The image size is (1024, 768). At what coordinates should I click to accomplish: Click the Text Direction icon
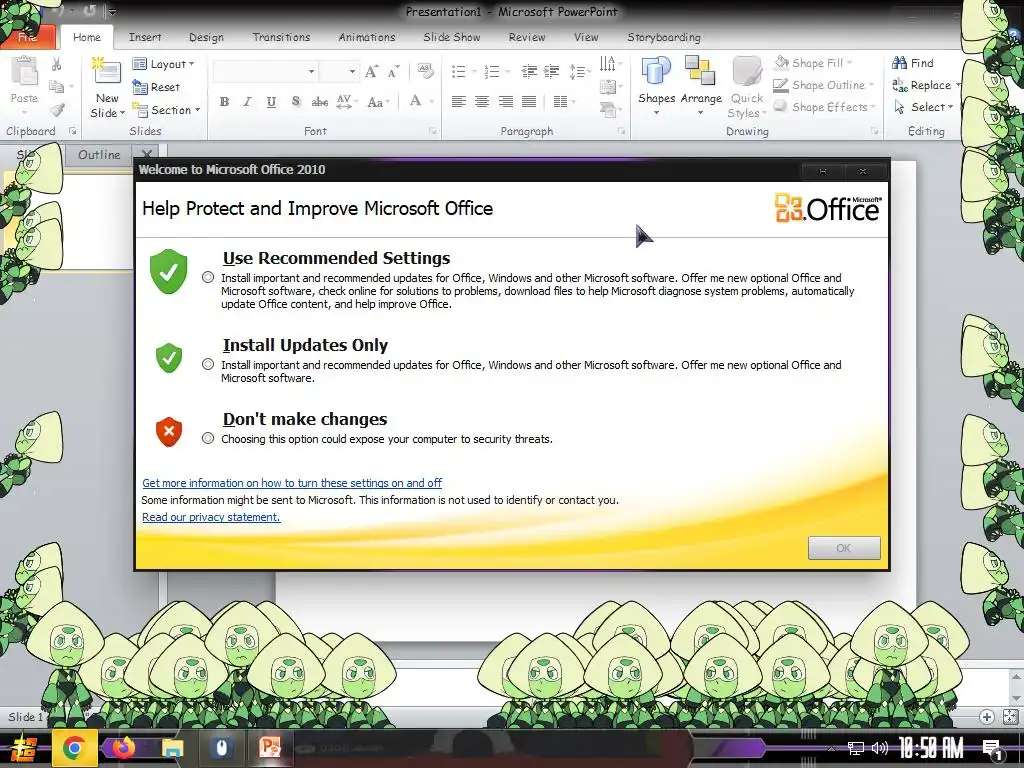[x=609, y=63]
